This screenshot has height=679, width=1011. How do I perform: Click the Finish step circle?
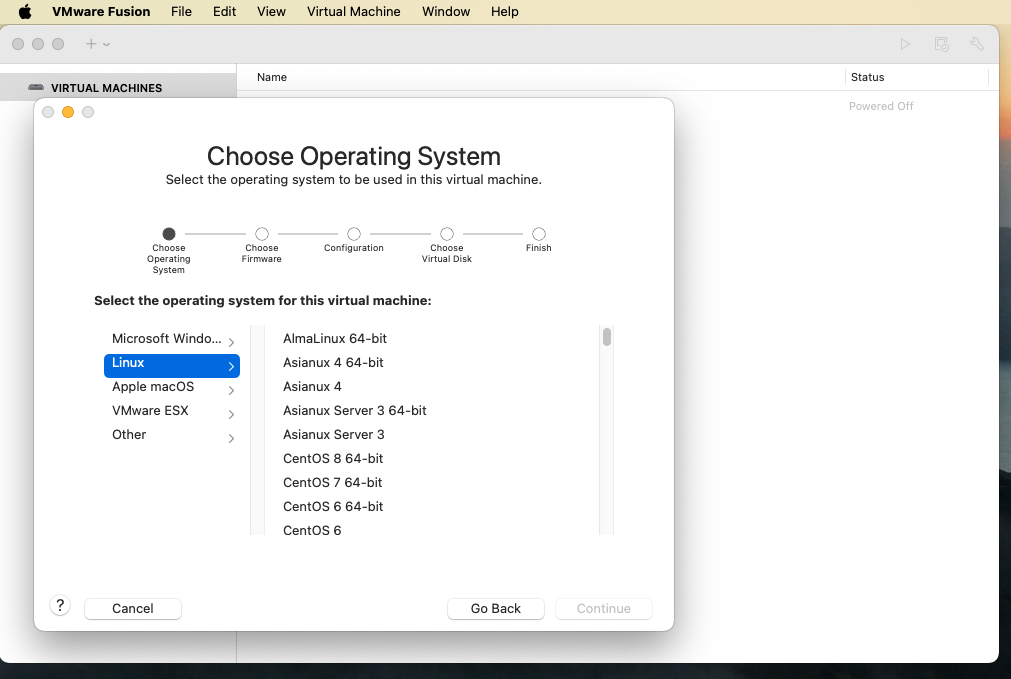coord(539,233)
